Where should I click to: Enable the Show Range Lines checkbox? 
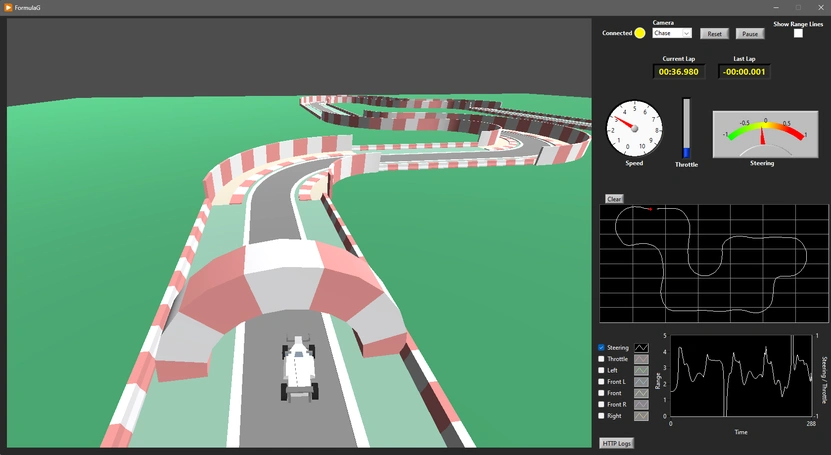[x=798, y=33]
